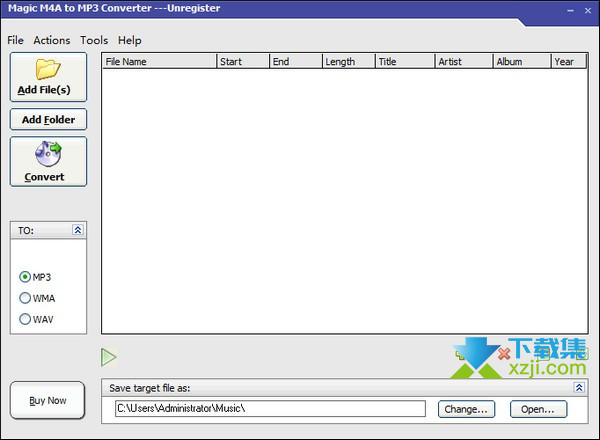
Task: Open the File menu
Action: (15, 40)
